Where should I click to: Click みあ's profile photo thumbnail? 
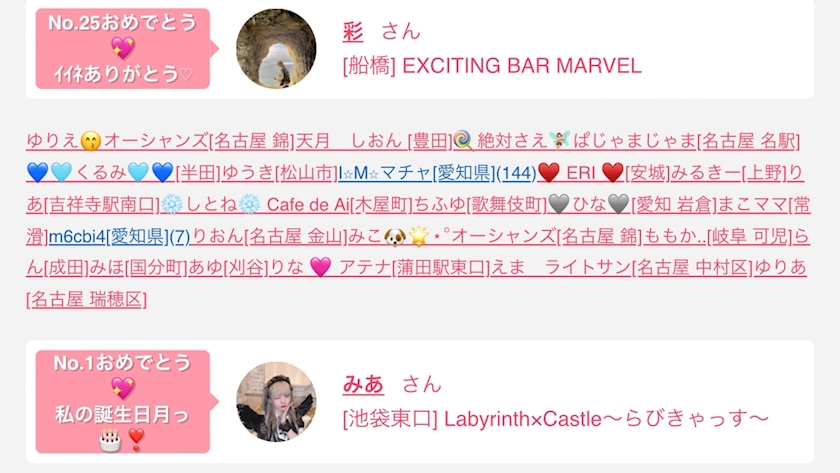276,402
